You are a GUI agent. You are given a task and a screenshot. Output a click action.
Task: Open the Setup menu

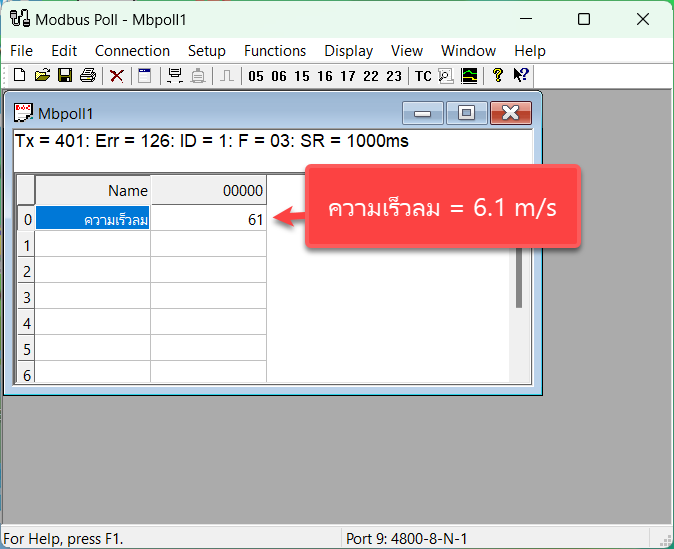point(207,51)
